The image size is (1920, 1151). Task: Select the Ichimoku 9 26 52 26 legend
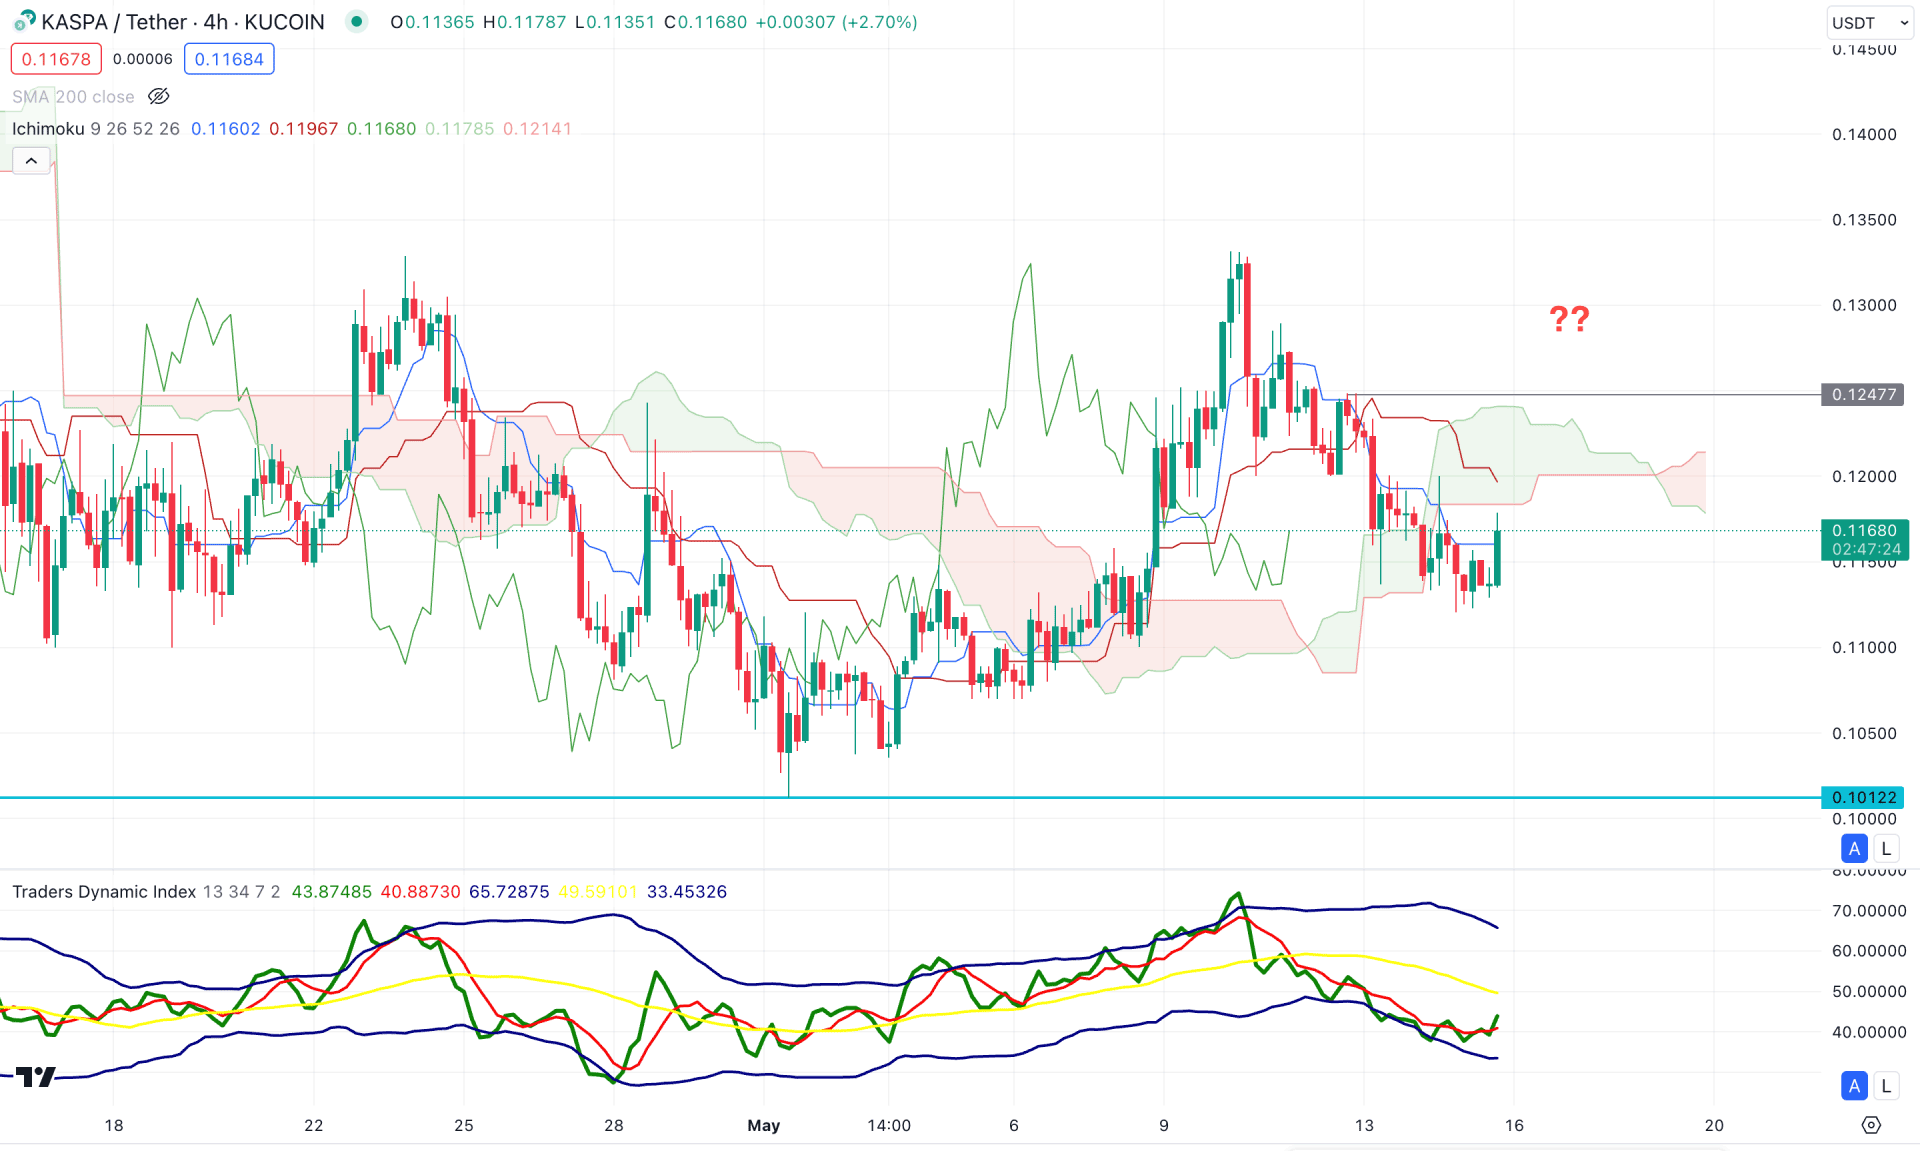point(96,129)
